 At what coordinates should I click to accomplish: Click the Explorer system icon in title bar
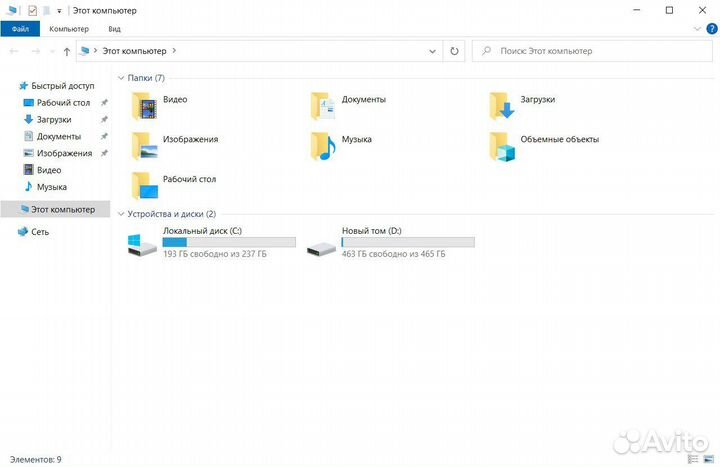[11, 10]
